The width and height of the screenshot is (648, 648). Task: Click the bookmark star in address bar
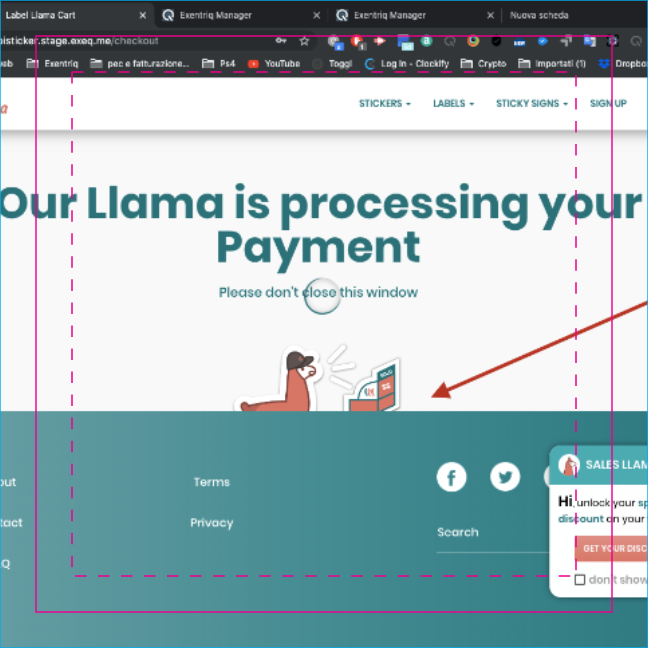304,41
